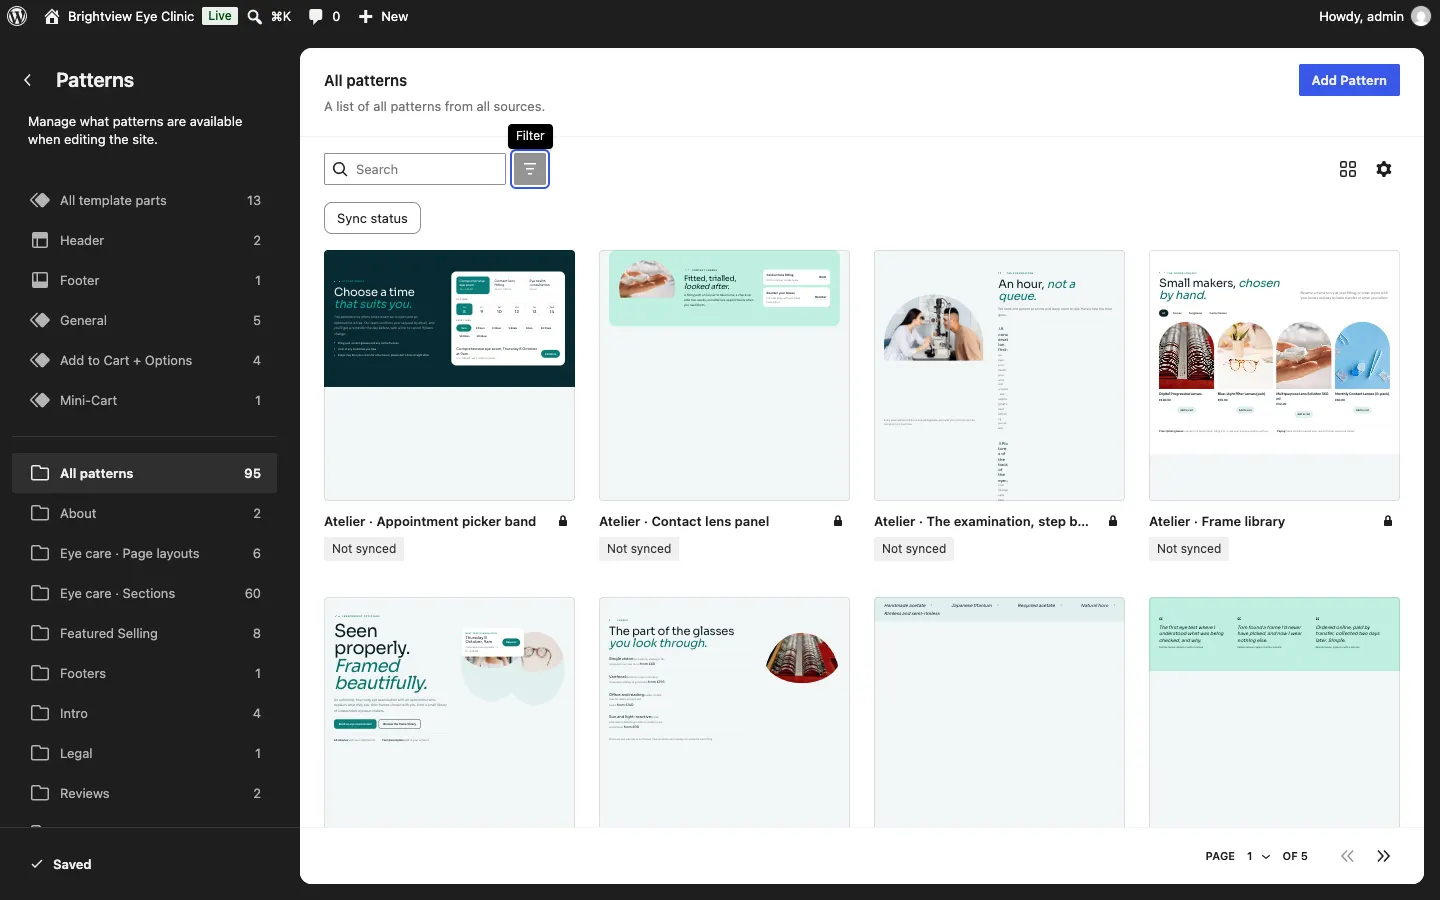
Task: Click the admin avatar icon
Action: [1421, 16]
